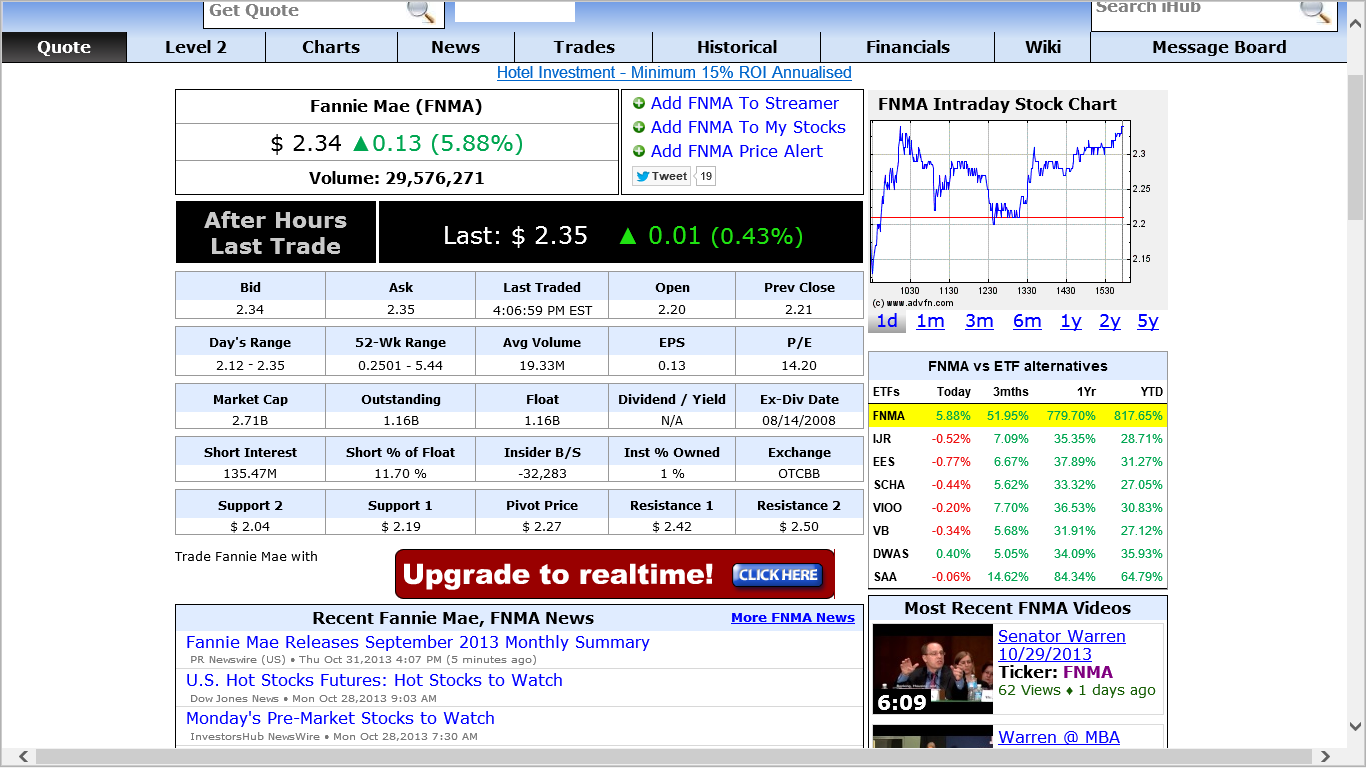
Task: Open Fannie Mae Releases September 2013 Monthly Summary
Action: 418,642
